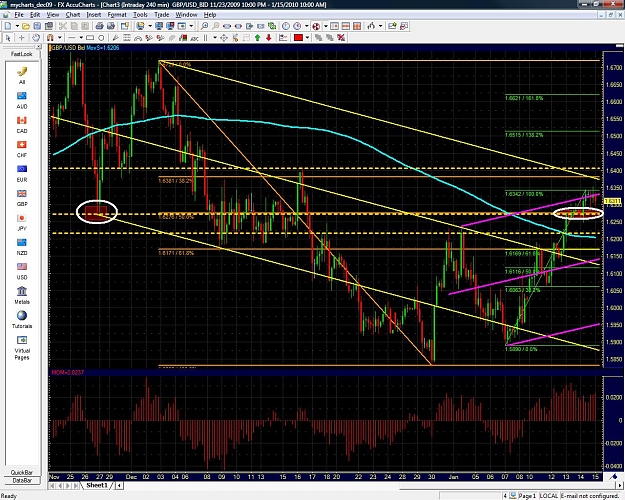Screen dimensions: 625x500
Task: Open the Format menu
Action: [117, 15]
